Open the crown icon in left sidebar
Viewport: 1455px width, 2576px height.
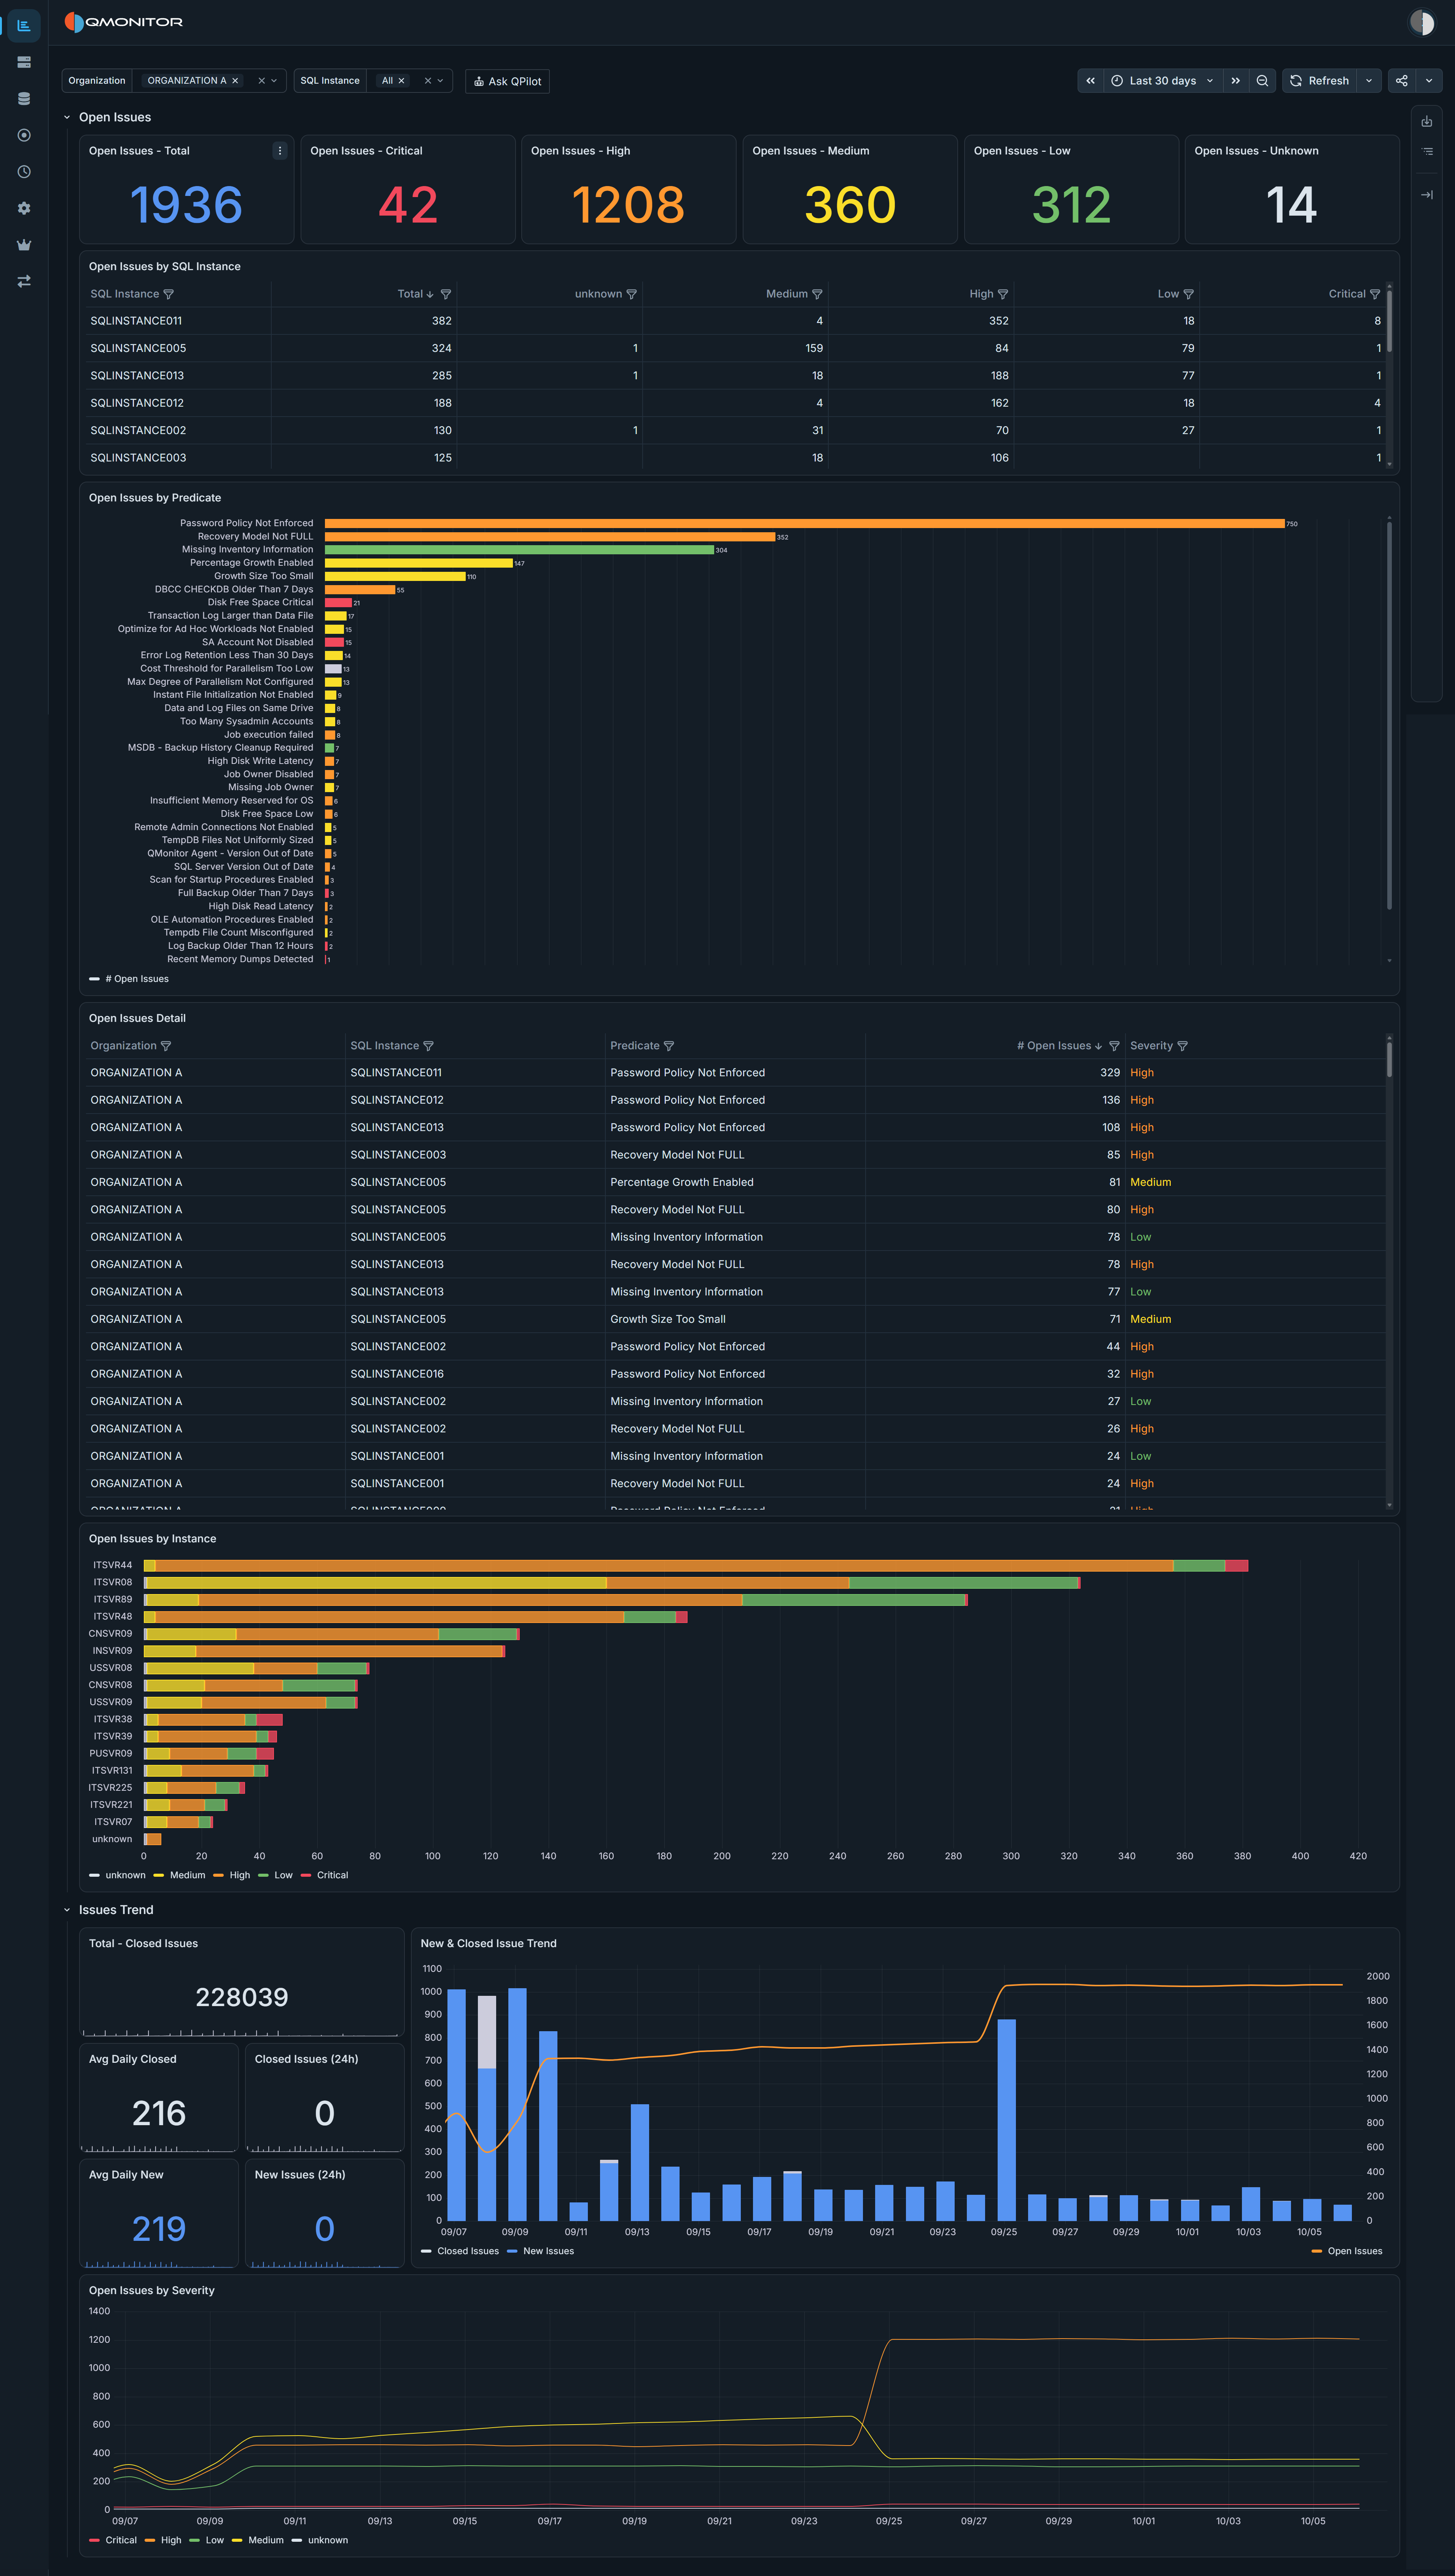24,245
